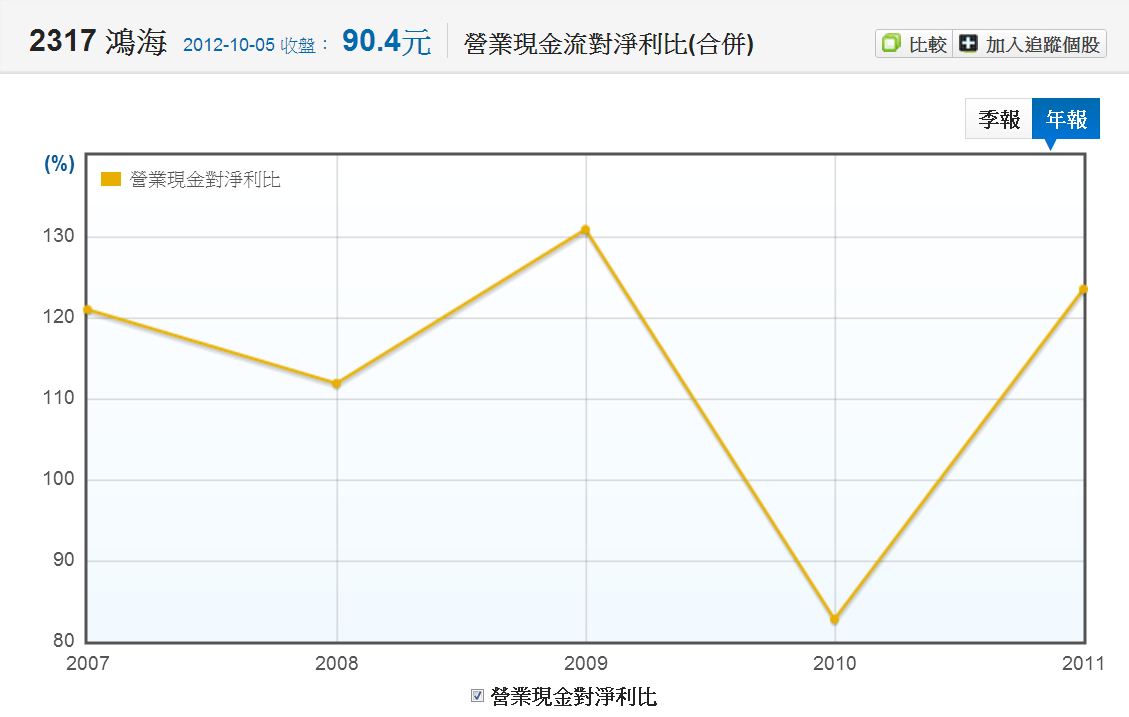Image resolution: width=1129 pixels, height=717 pixels.
Task: Click the 2009 peak data point
Action: [x=585, y=230]
